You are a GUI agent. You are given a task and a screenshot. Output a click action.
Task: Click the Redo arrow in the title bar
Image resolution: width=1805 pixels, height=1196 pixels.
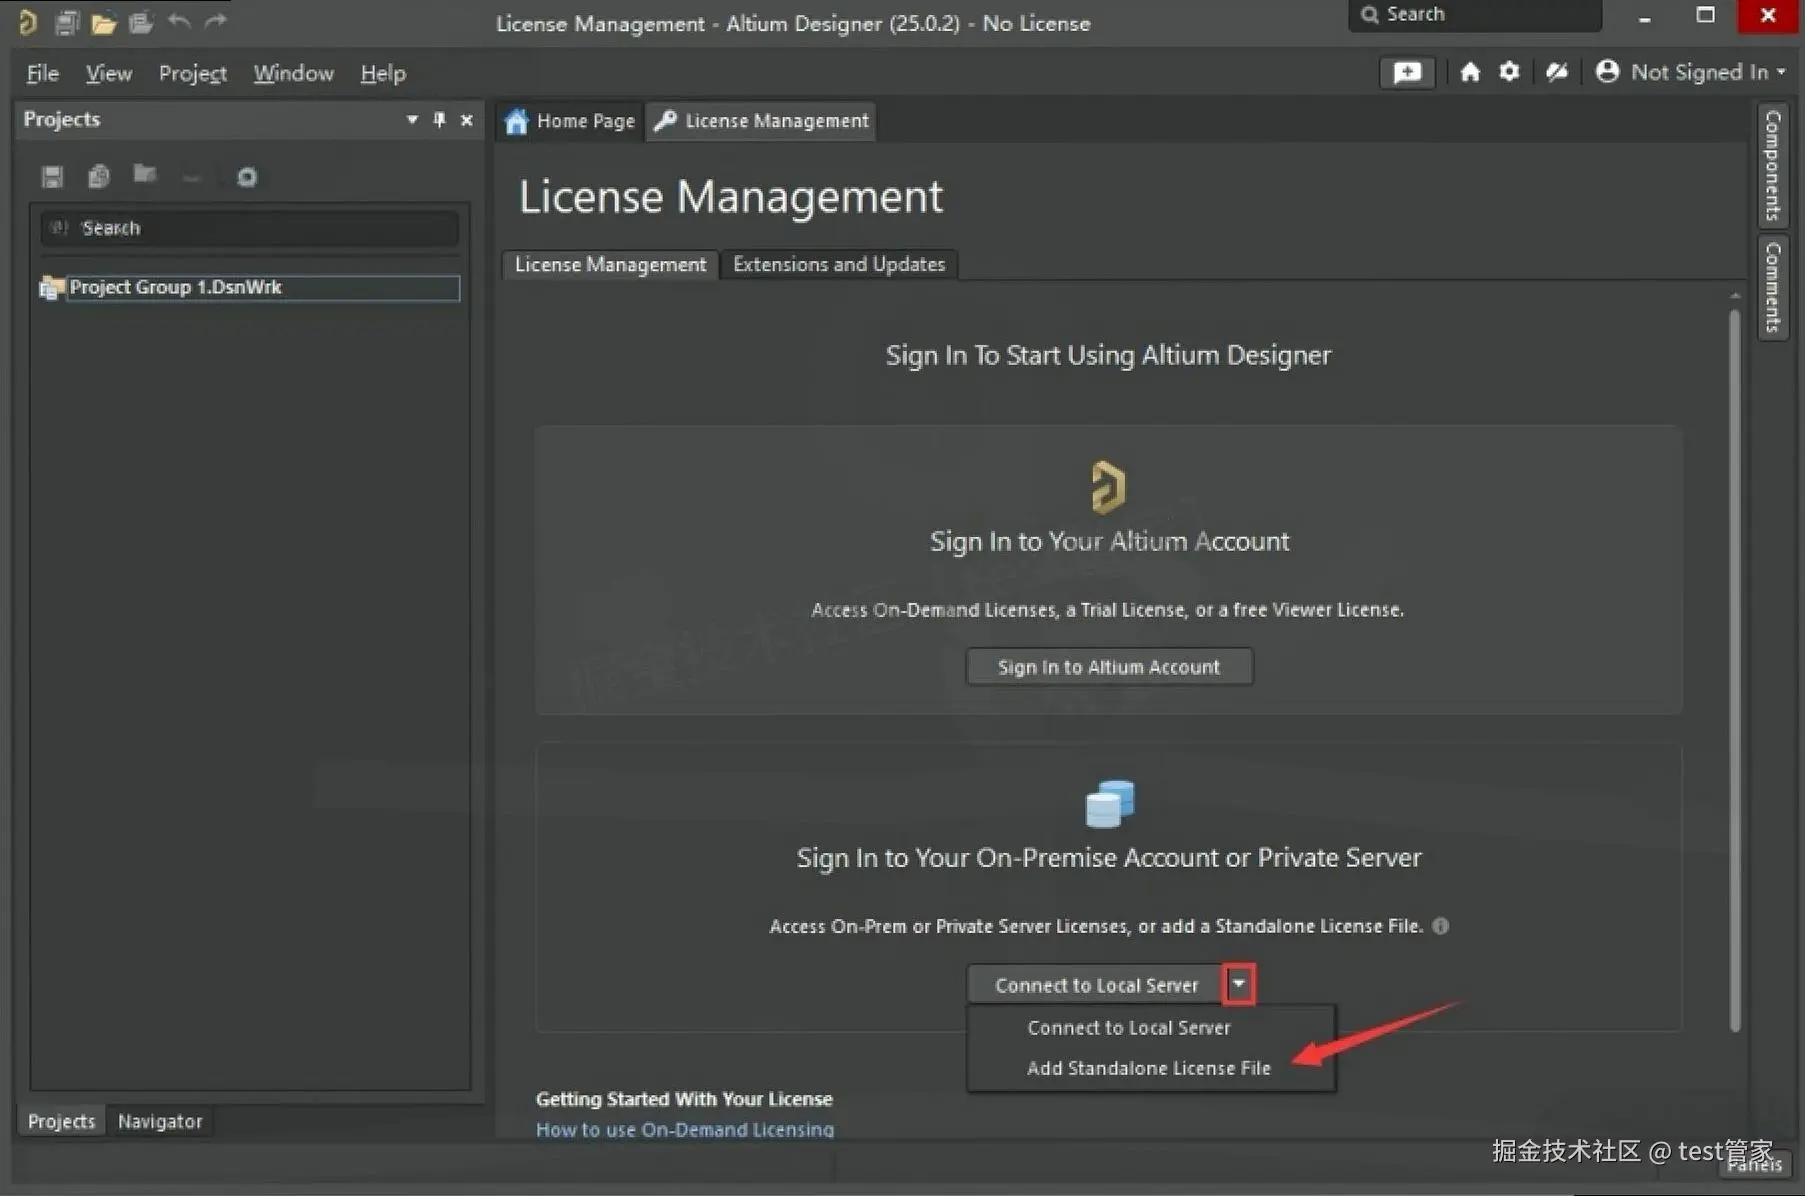pos(216,21)
